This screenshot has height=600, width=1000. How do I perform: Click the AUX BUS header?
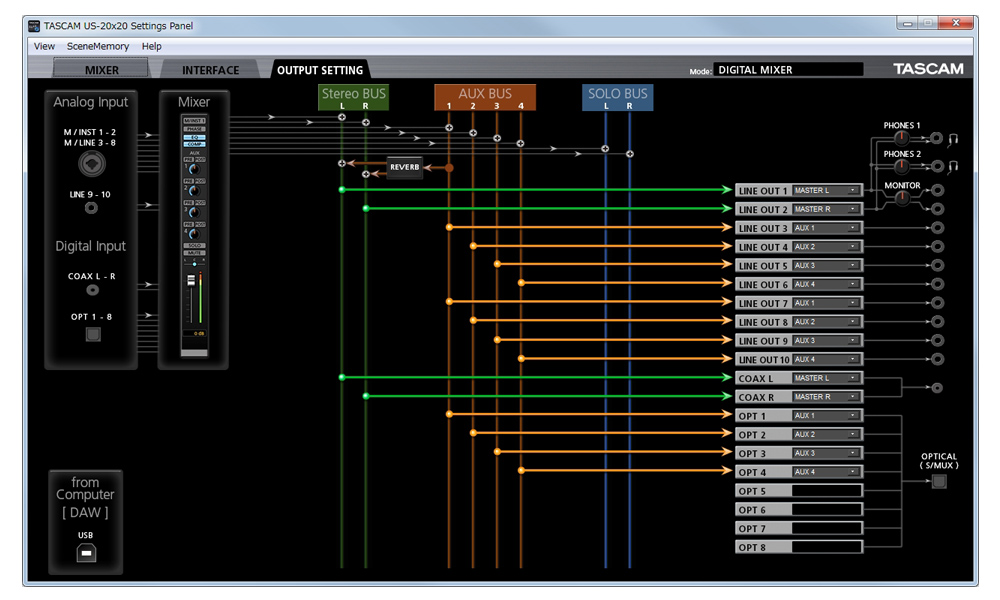(485, 98)
